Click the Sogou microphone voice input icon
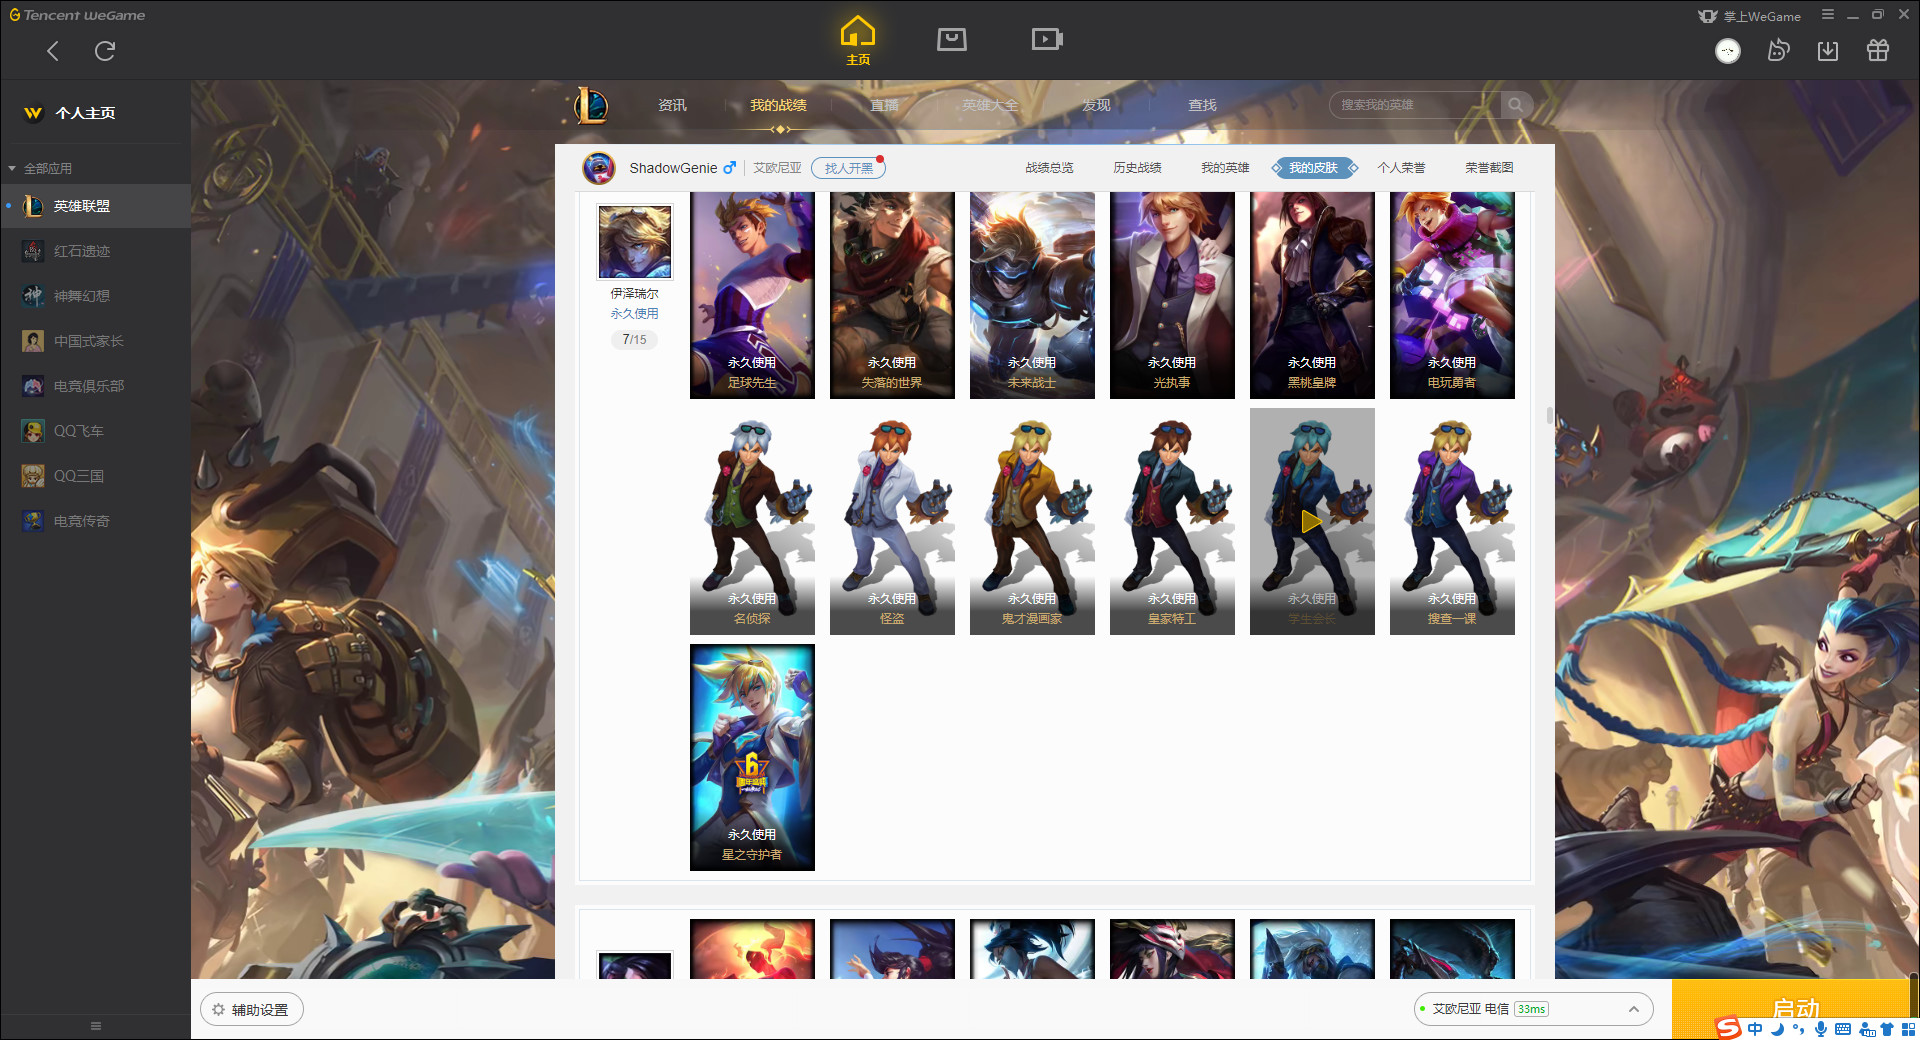 1820,1029
